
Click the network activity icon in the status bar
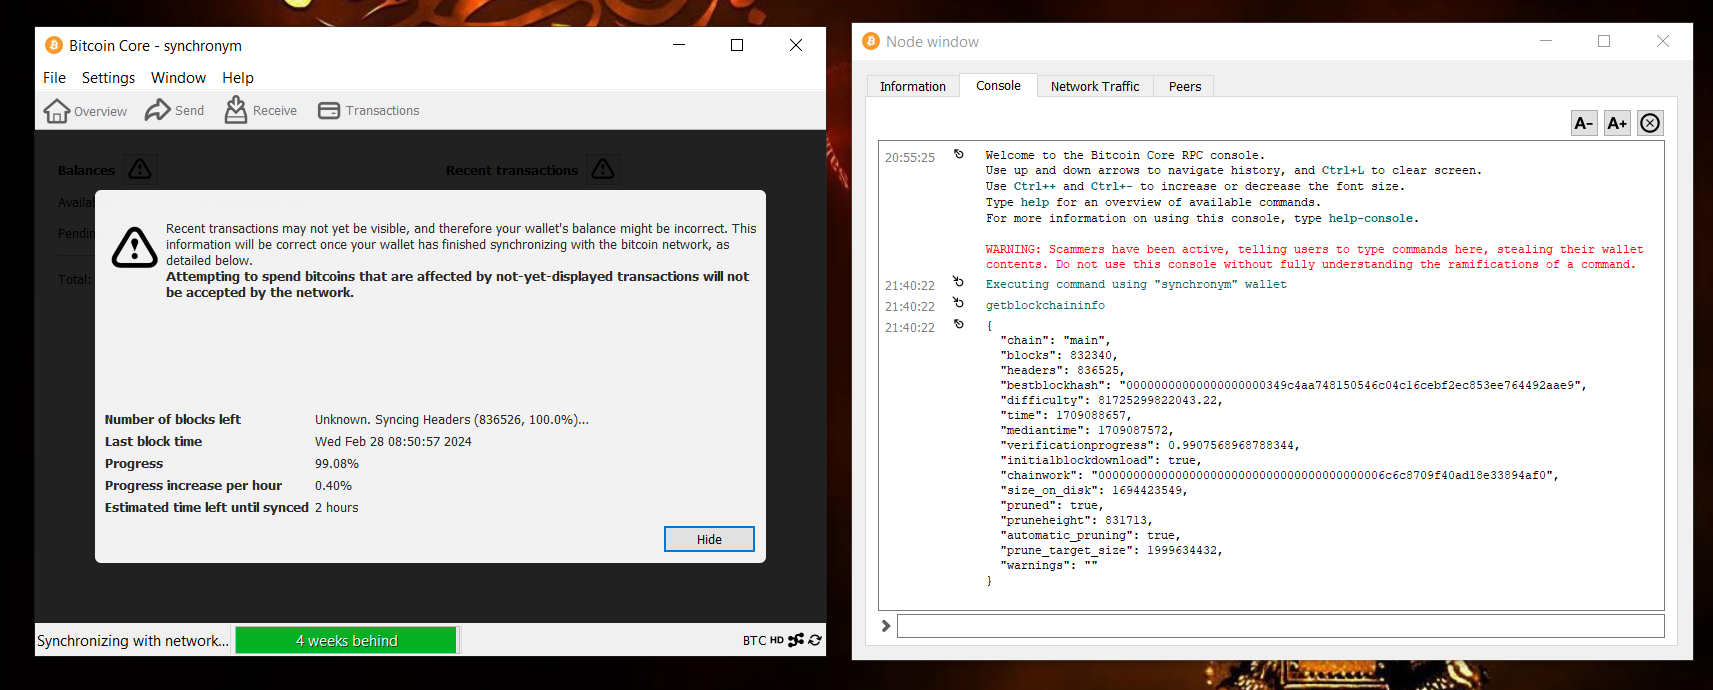tap(796, 640)
